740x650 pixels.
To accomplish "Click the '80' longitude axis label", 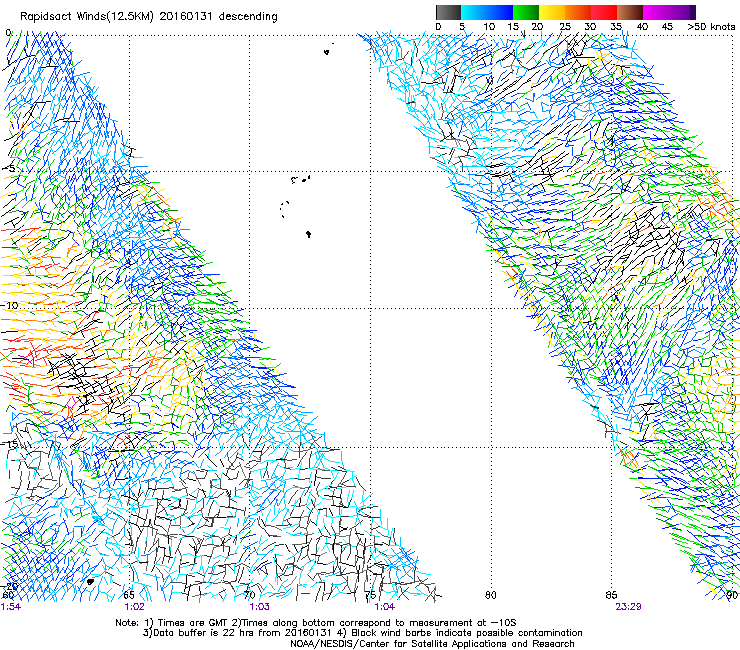I will pos(491,595).
